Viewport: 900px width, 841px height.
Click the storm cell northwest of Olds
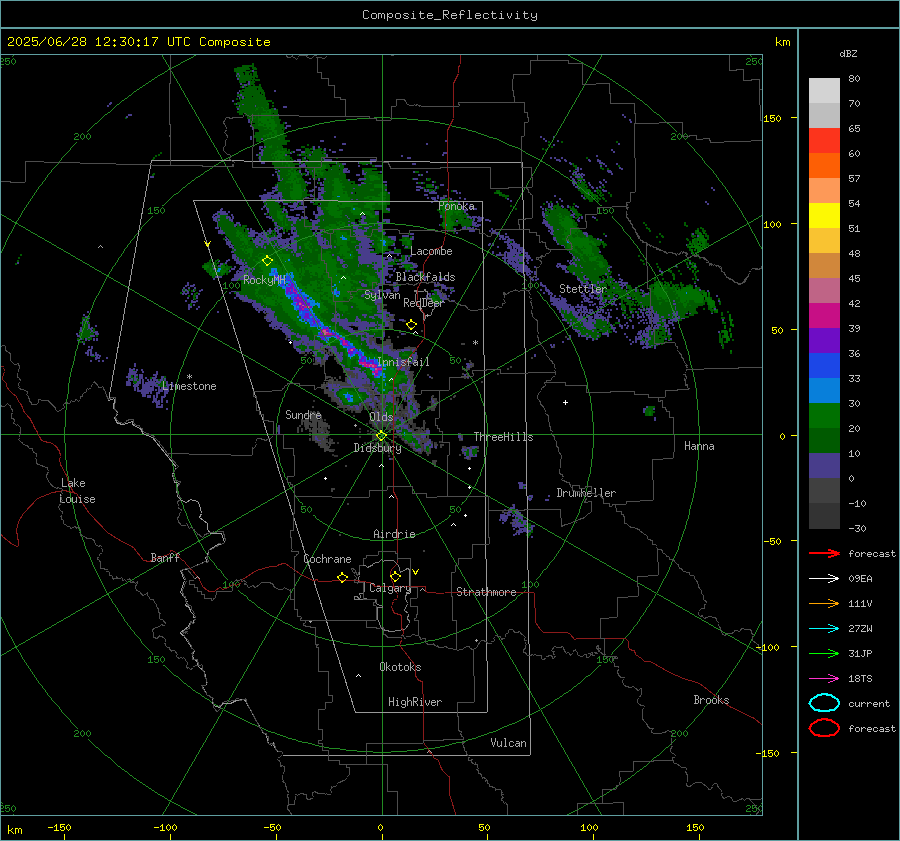pos(347,396)
